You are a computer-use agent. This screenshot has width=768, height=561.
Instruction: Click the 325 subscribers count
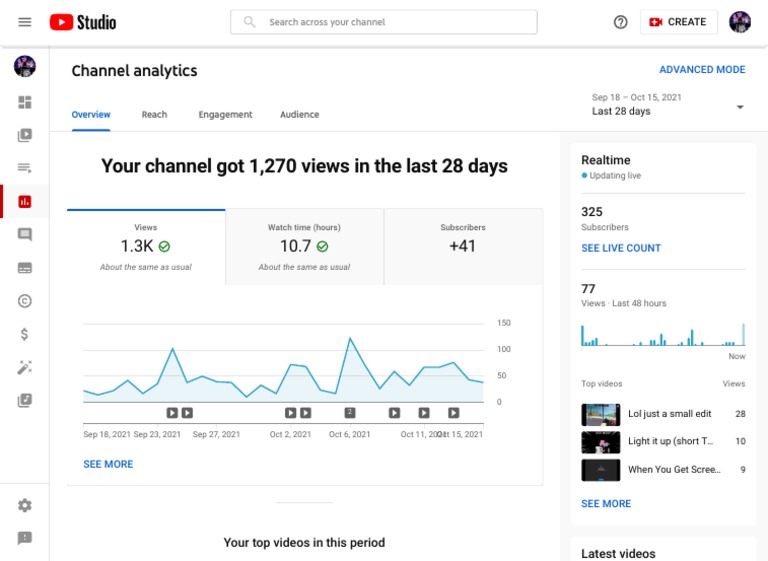(592, 212)
